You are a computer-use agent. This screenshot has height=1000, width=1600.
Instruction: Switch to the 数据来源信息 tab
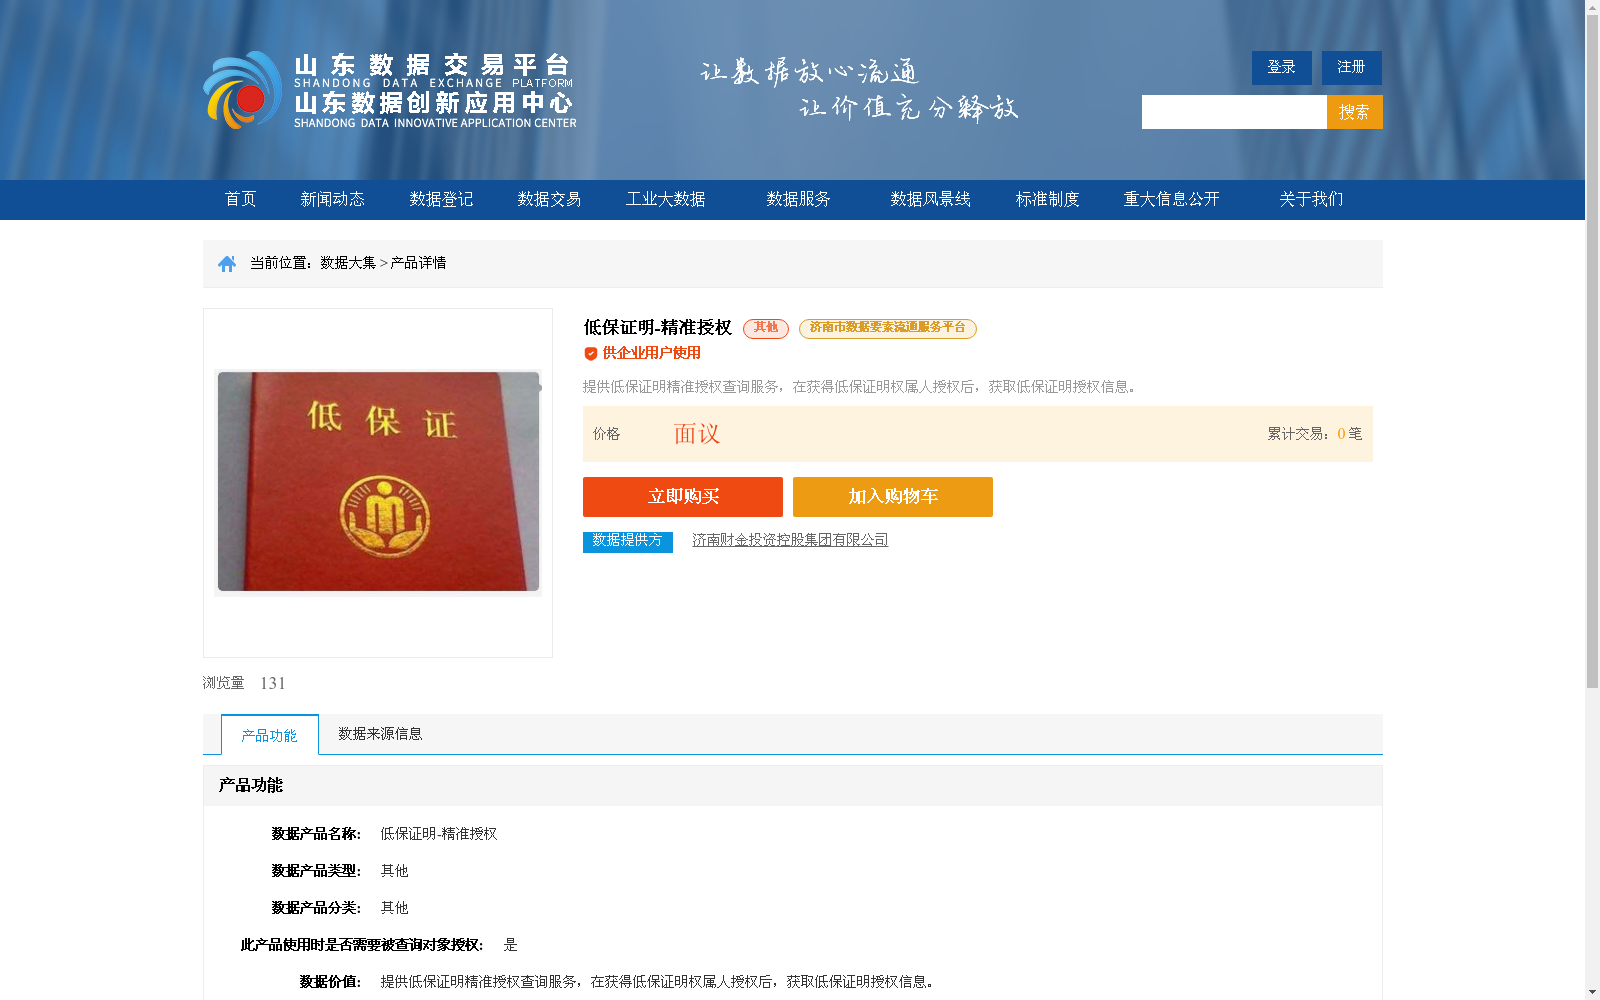click(380, 734)
